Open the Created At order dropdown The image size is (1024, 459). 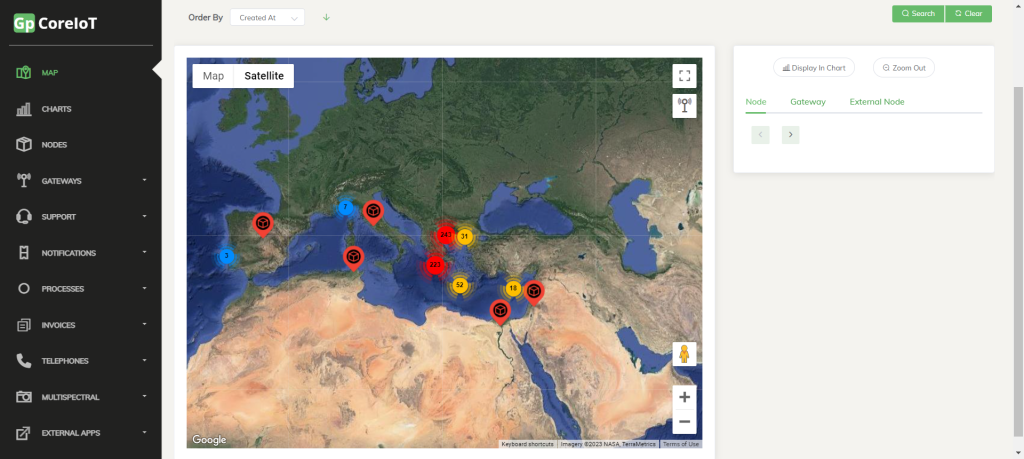[x=267, y=17]
